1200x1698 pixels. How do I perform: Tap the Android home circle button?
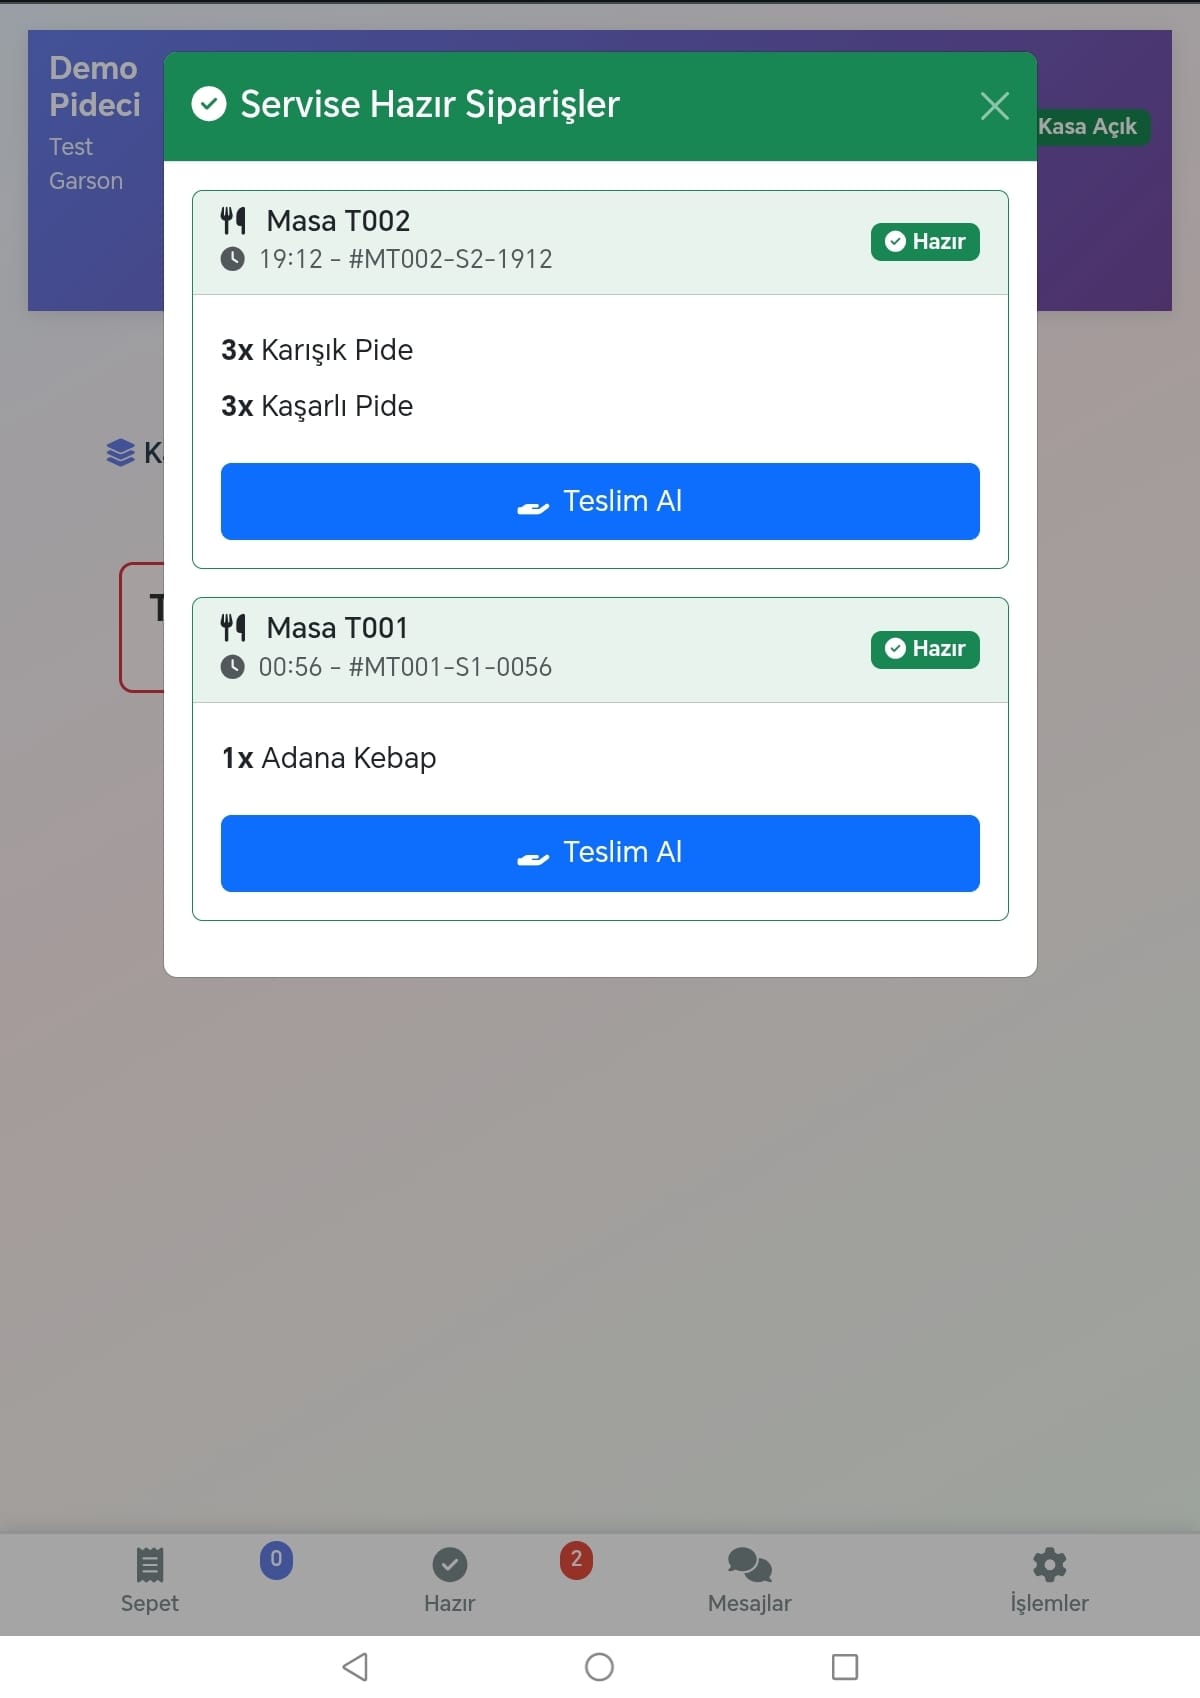coord(599,1667)
